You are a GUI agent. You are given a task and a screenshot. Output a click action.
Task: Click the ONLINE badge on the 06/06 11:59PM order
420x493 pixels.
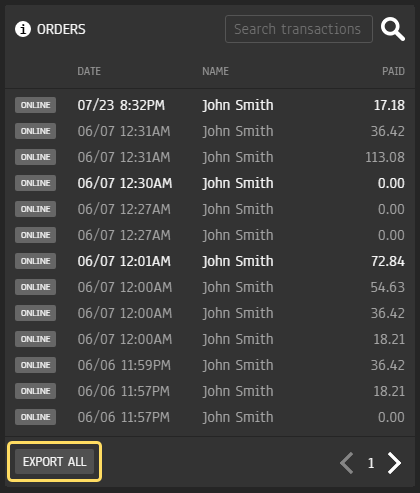coord(35,365)
